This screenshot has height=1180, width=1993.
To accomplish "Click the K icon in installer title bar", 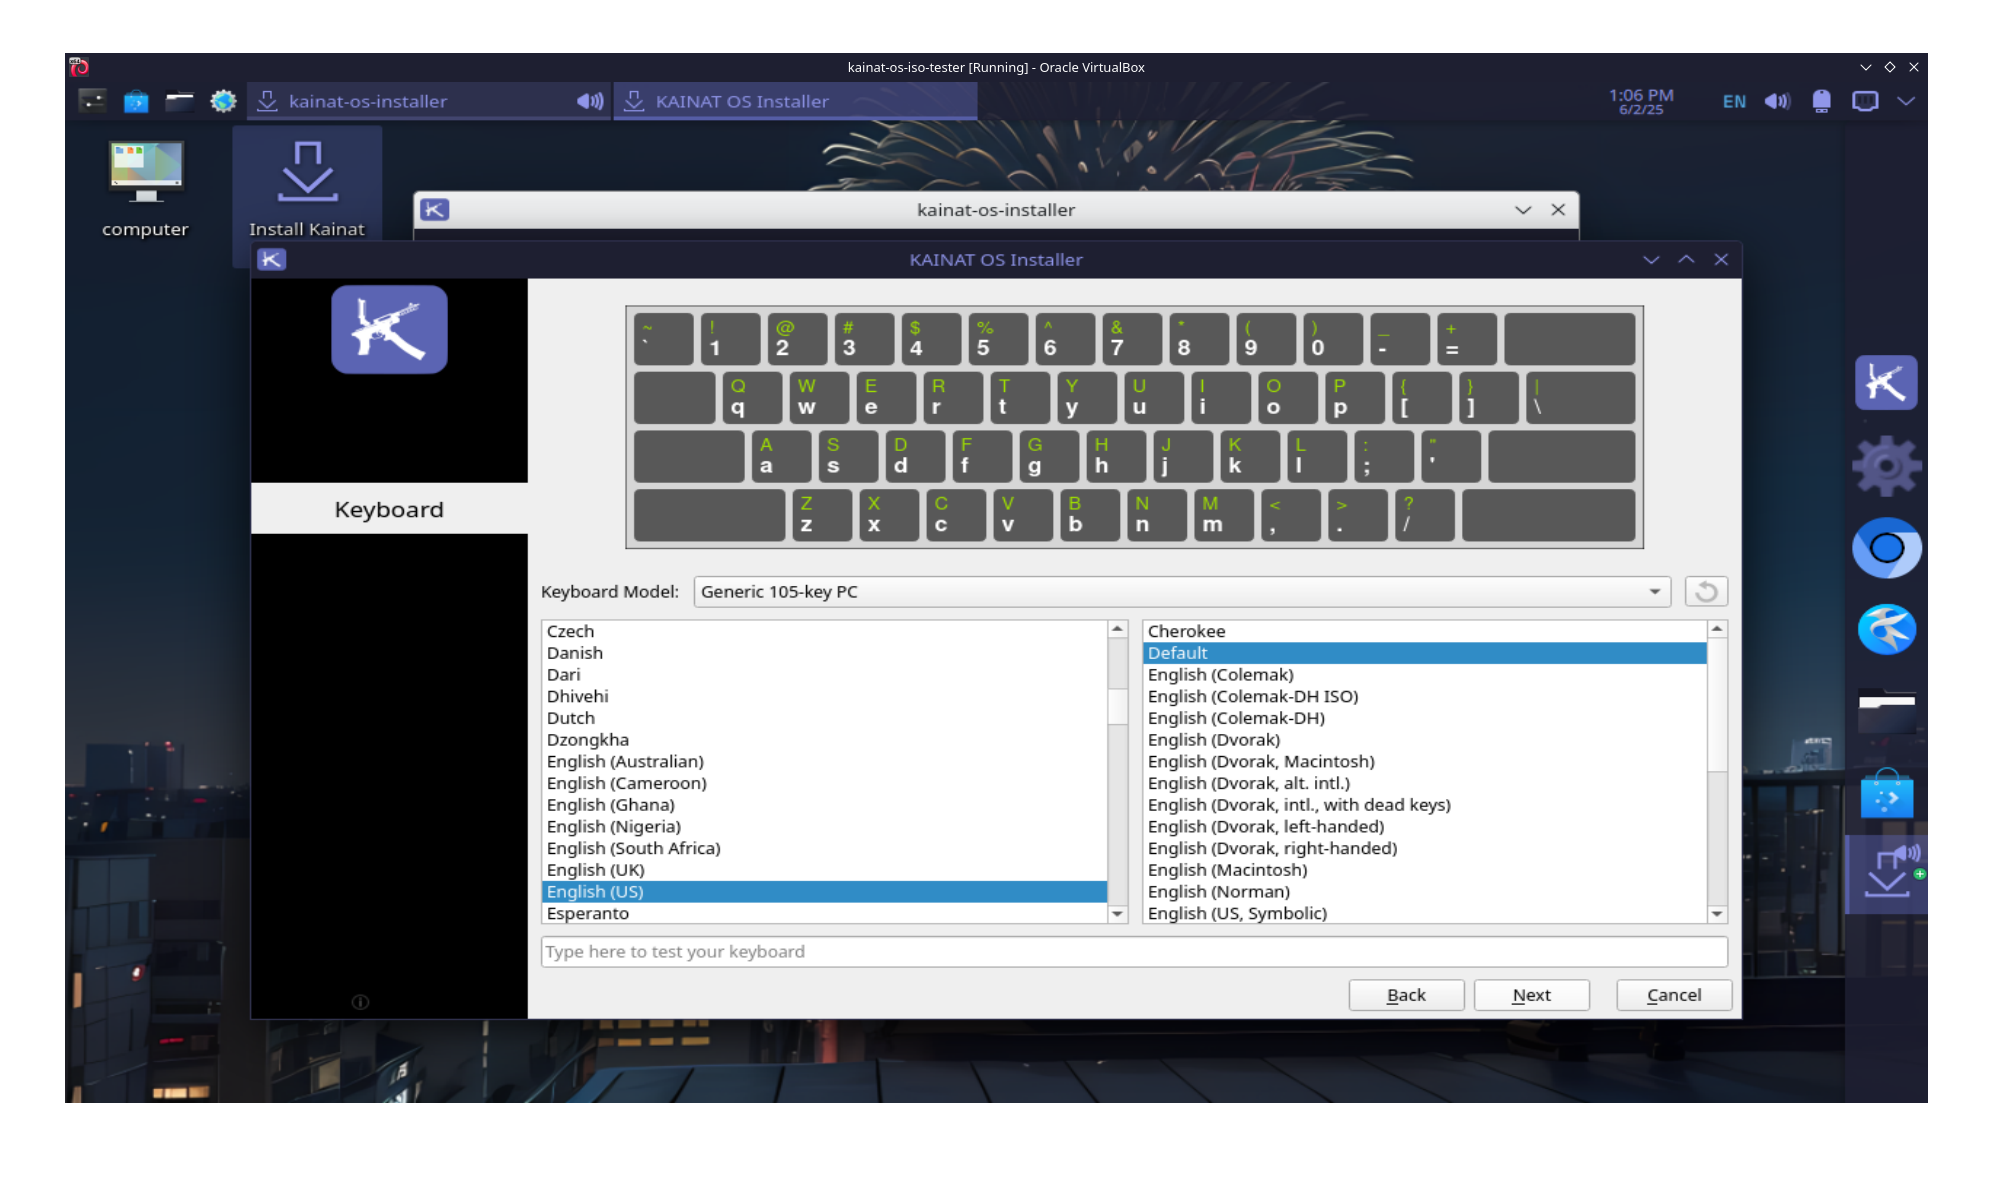I will [x=272, y=260].
